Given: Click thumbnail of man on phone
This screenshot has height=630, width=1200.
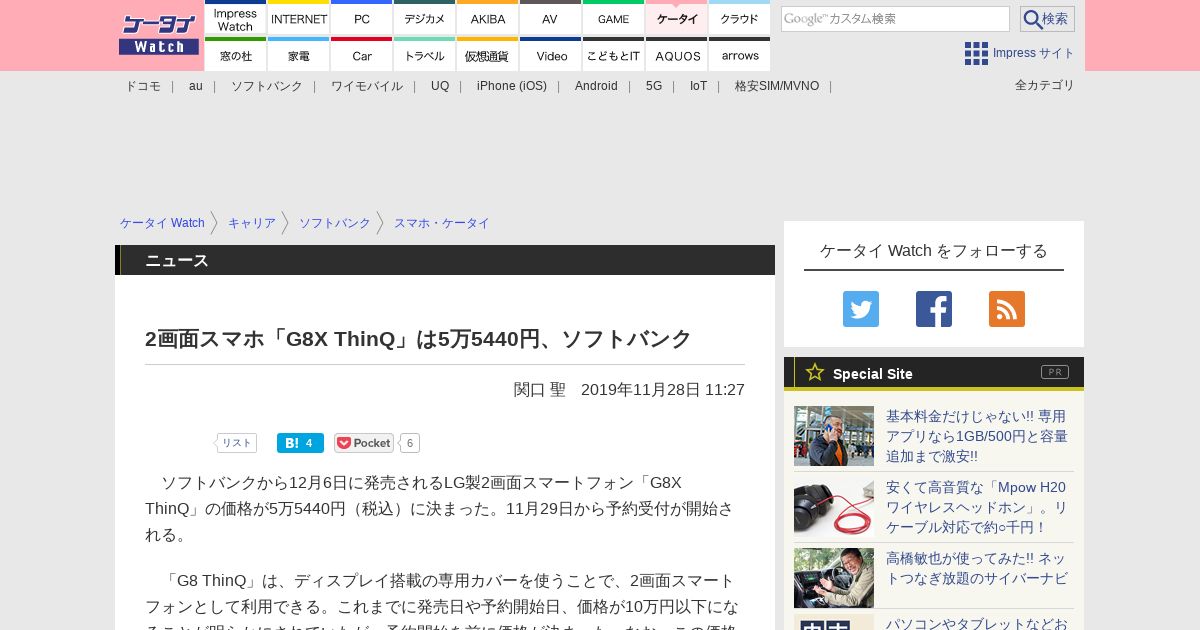Looking at the screenshot, I should click(834, 436).
